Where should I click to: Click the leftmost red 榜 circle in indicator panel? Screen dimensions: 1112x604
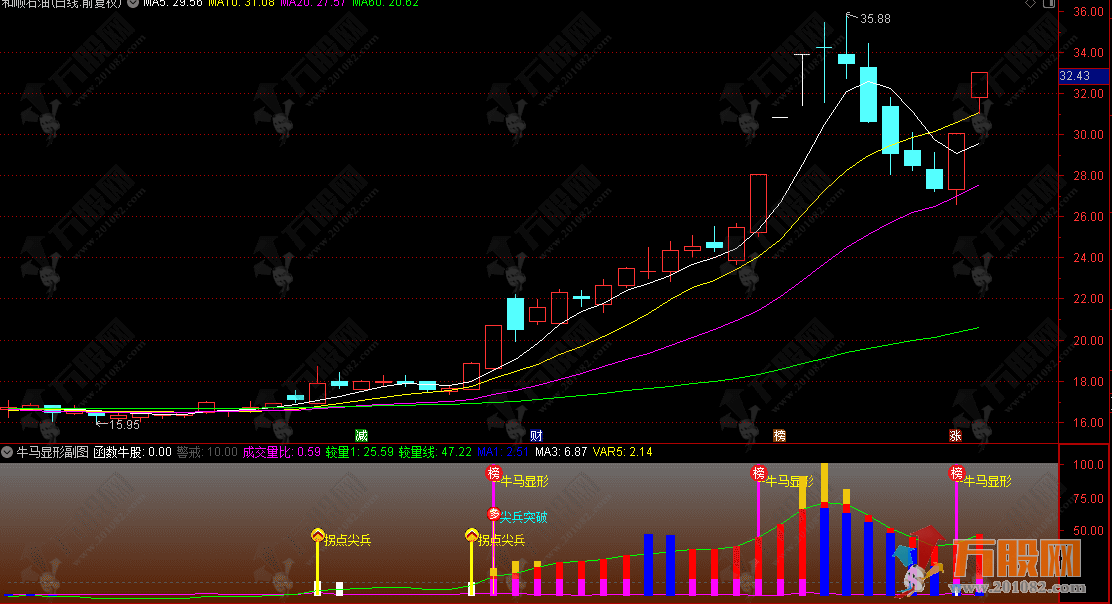(x=493, y=473)
